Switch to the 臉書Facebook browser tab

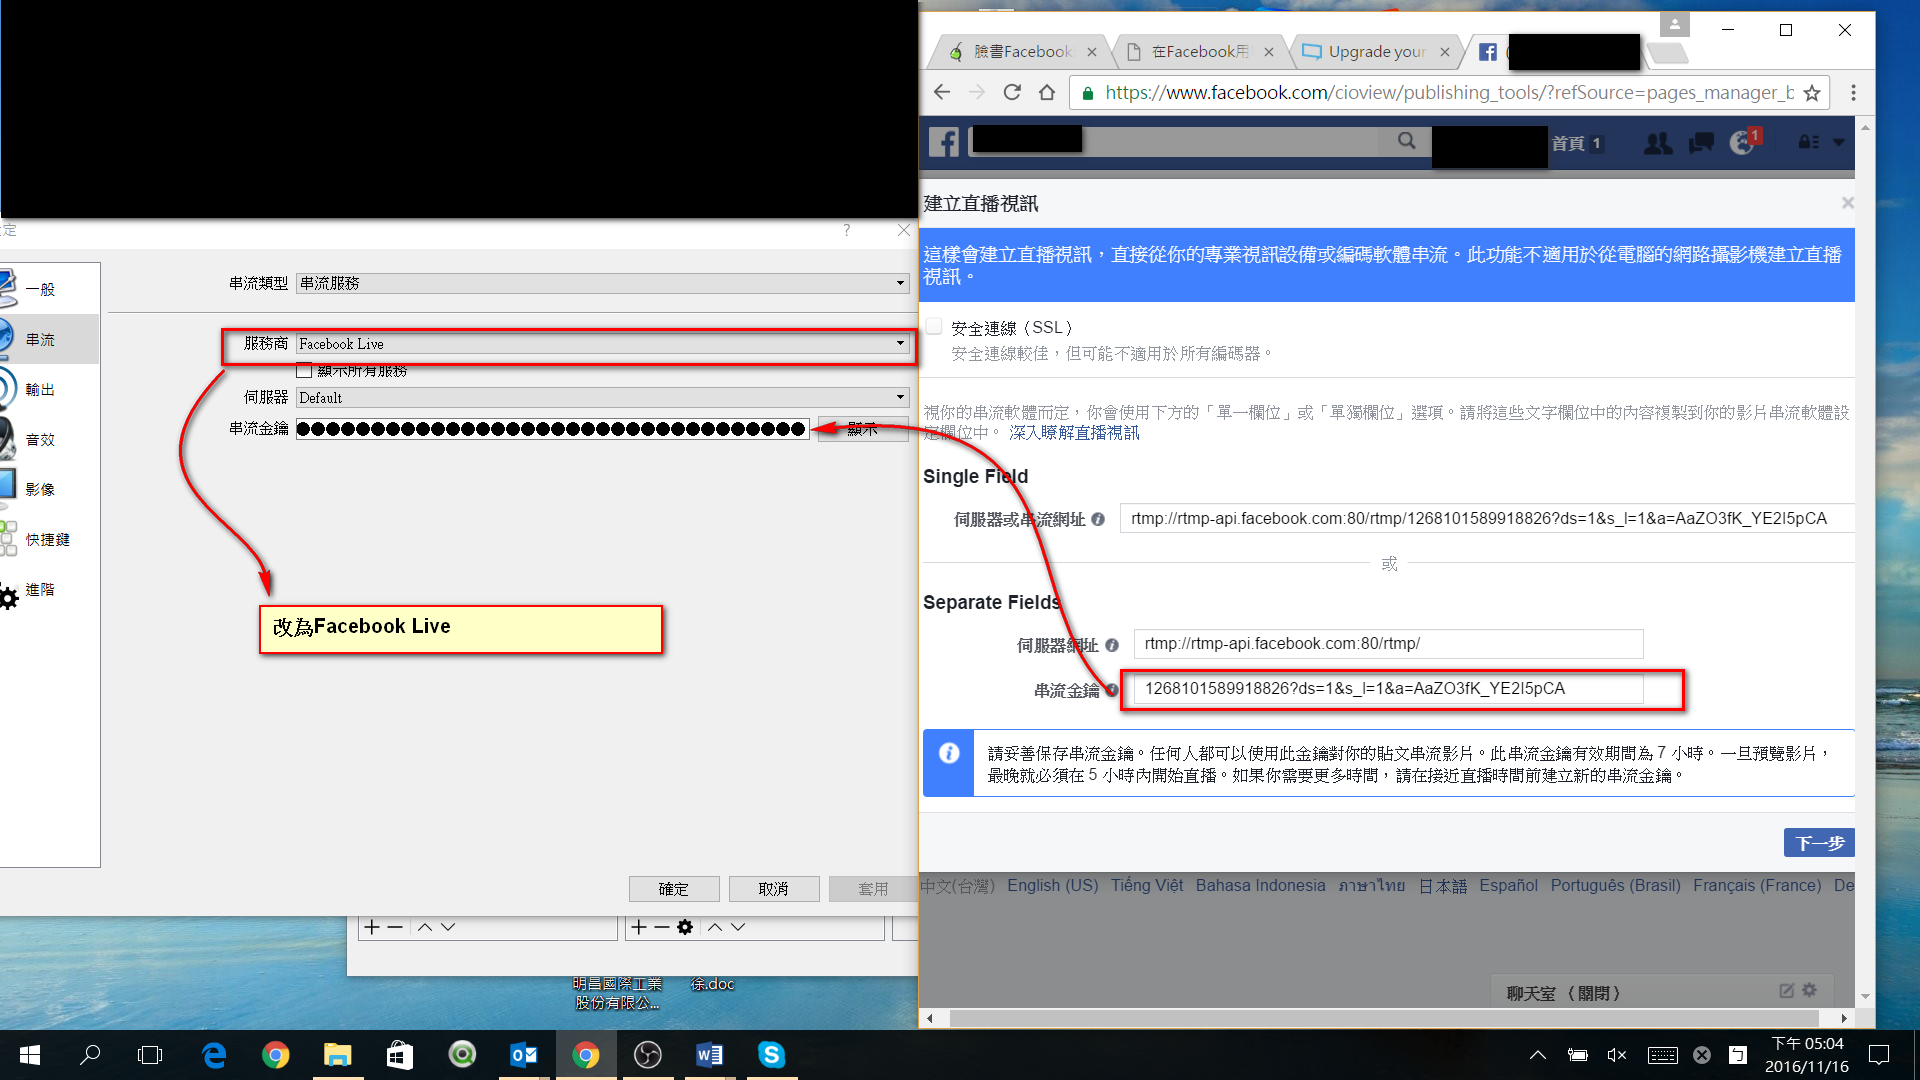tap(1022, 51)
